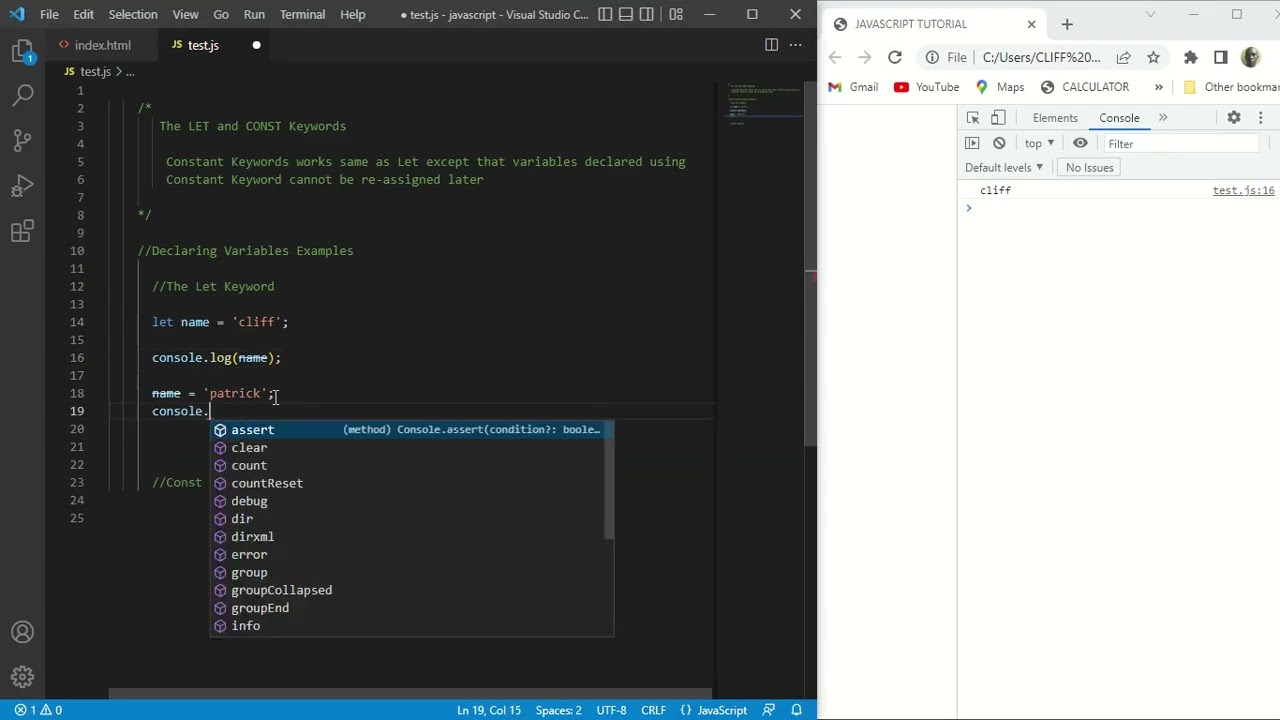Choose assert from the suggestion list
The width and height of the screenshot is (1280, 720).
(410, 430)
